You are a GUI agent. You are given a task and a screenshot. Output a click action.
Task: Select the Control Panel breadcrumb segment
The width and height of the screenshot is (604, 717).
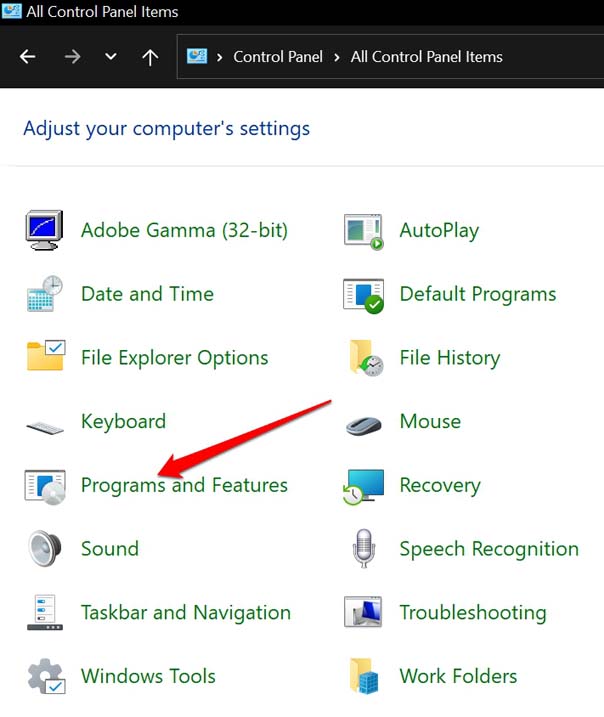pyautogui.click(x=278, y=57)
